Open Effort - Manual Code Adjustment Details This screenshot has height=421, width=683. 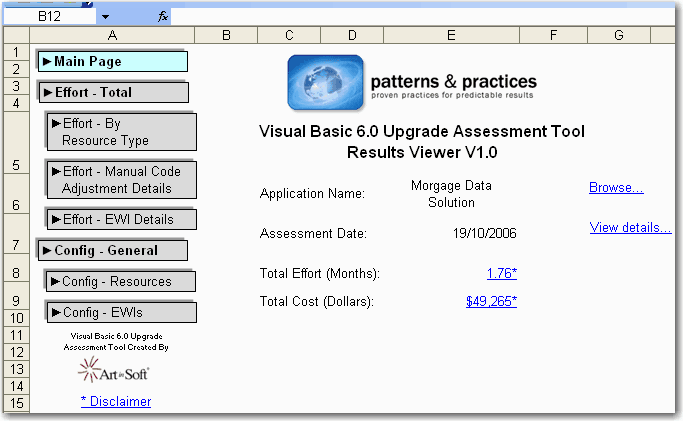[120, 179]
